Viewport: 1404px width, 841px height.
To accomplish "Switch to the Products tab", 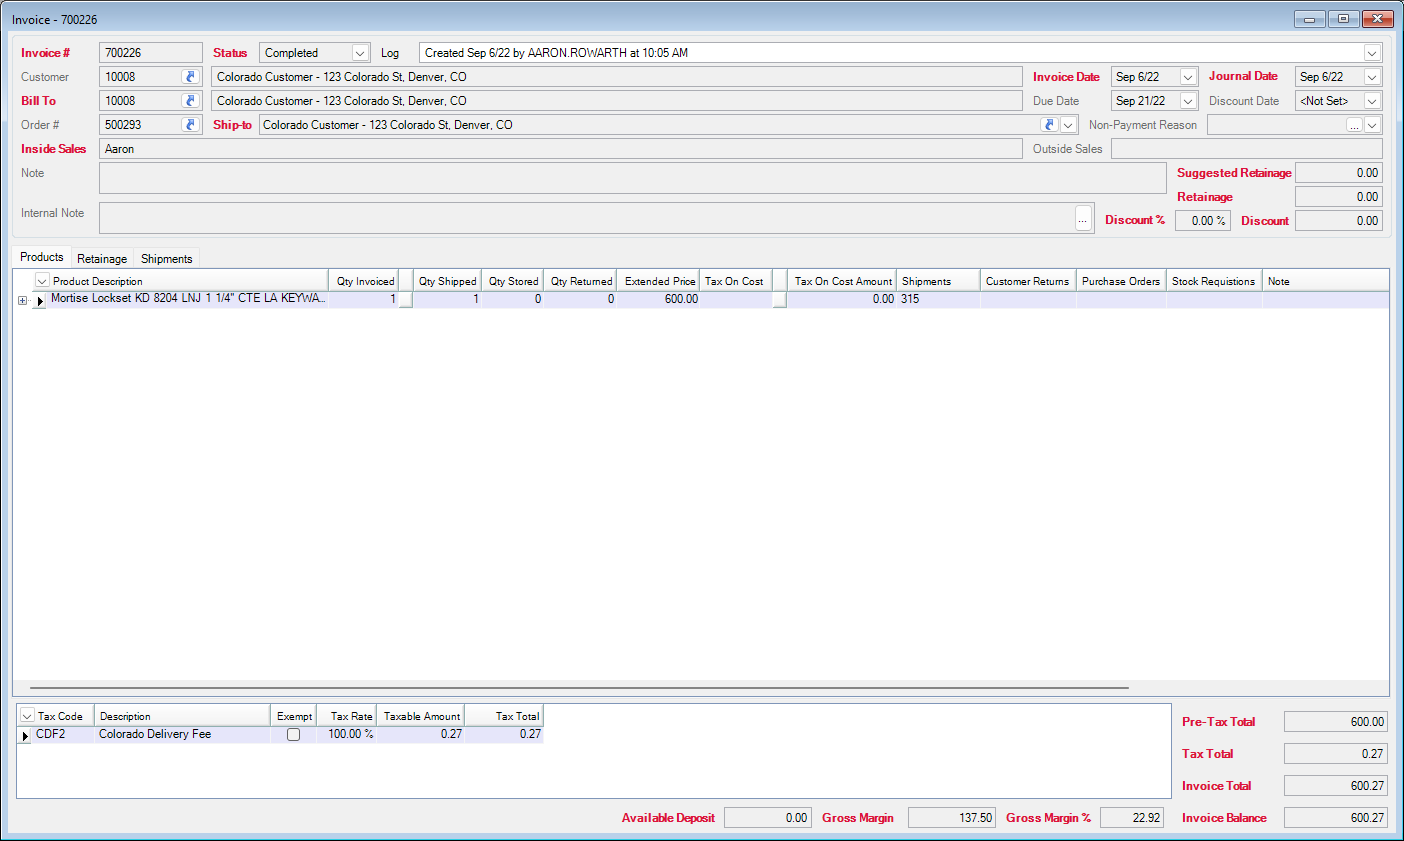I will tap(42, 257).
